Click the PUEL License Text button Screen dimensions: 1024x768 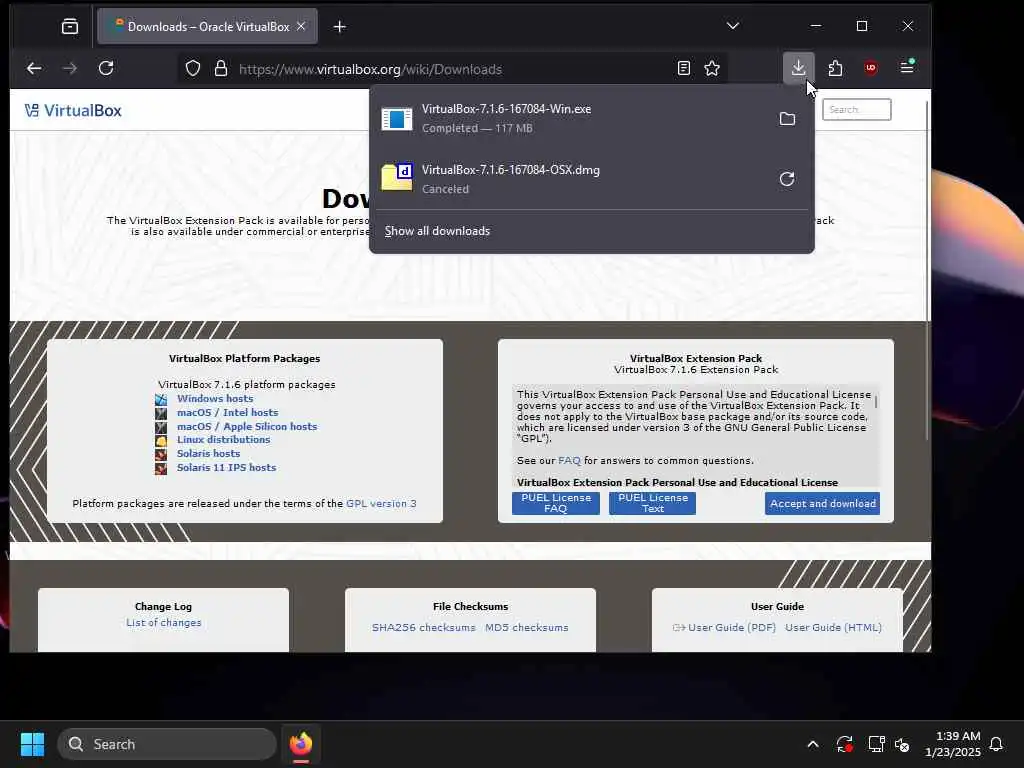(652, 503)
